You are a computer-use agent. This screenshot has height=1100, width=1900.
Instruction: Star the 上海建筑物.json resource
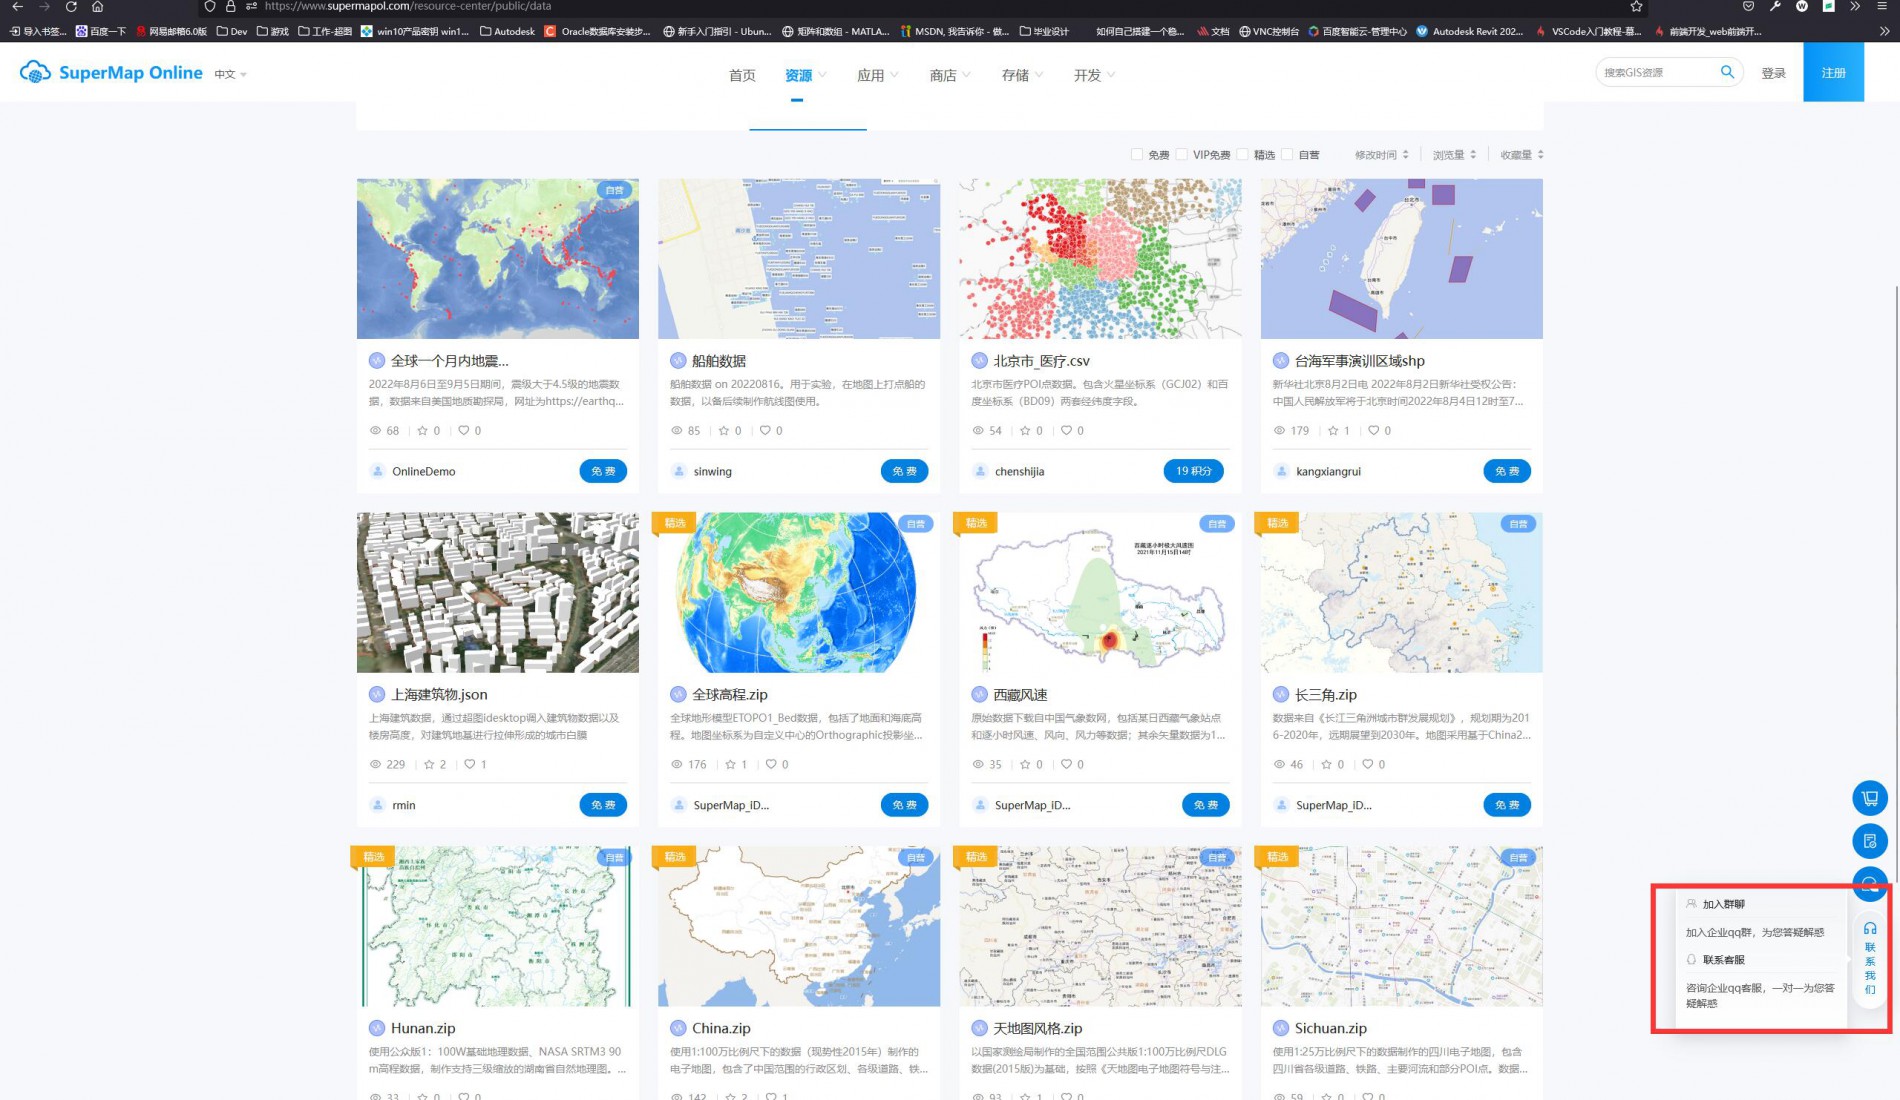[429, 764]
